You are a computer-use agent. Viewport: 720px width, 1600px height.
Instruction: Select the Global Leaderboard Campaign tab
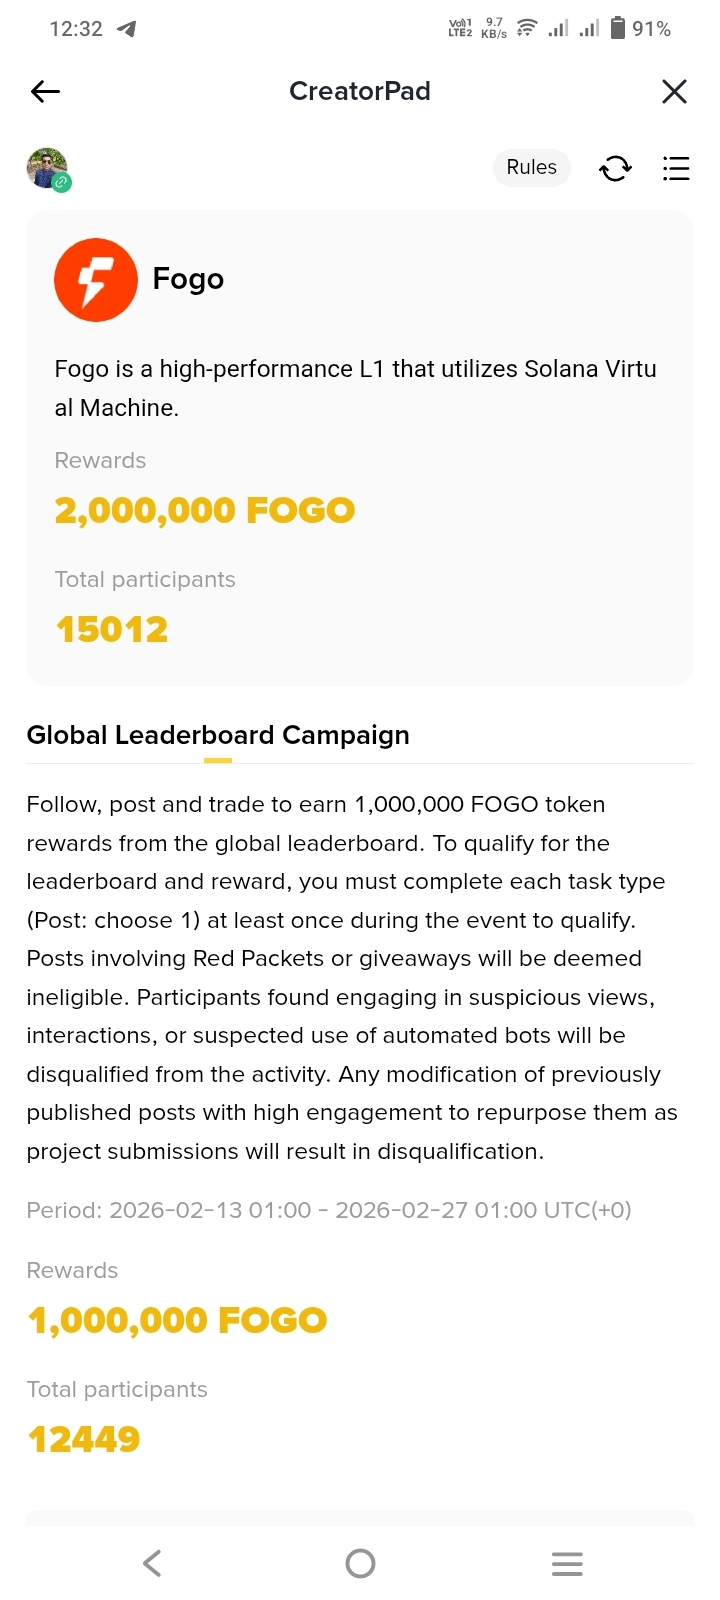(x=218, y=735)
